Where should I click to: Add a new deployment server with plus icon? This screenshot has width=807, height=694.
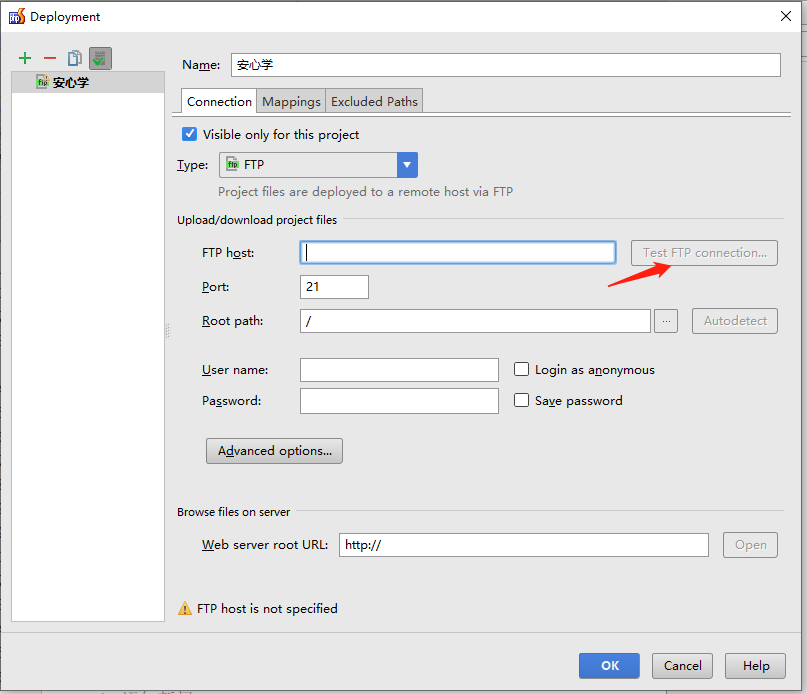click(x=25, y=58)
